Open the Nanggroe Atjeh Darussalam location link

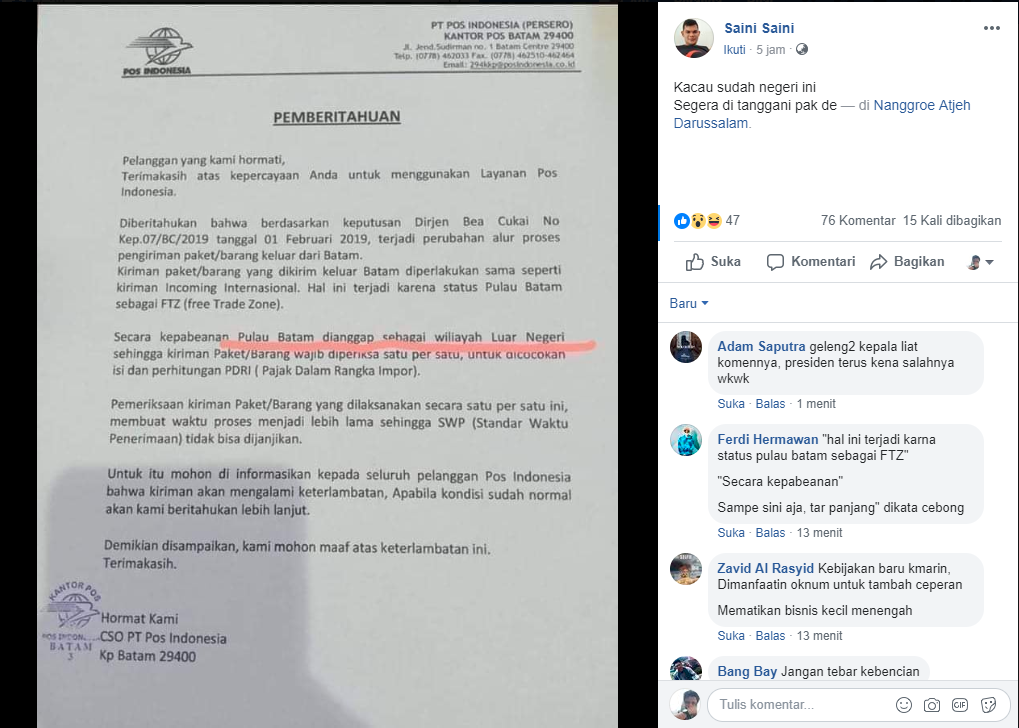pos(822,114)
